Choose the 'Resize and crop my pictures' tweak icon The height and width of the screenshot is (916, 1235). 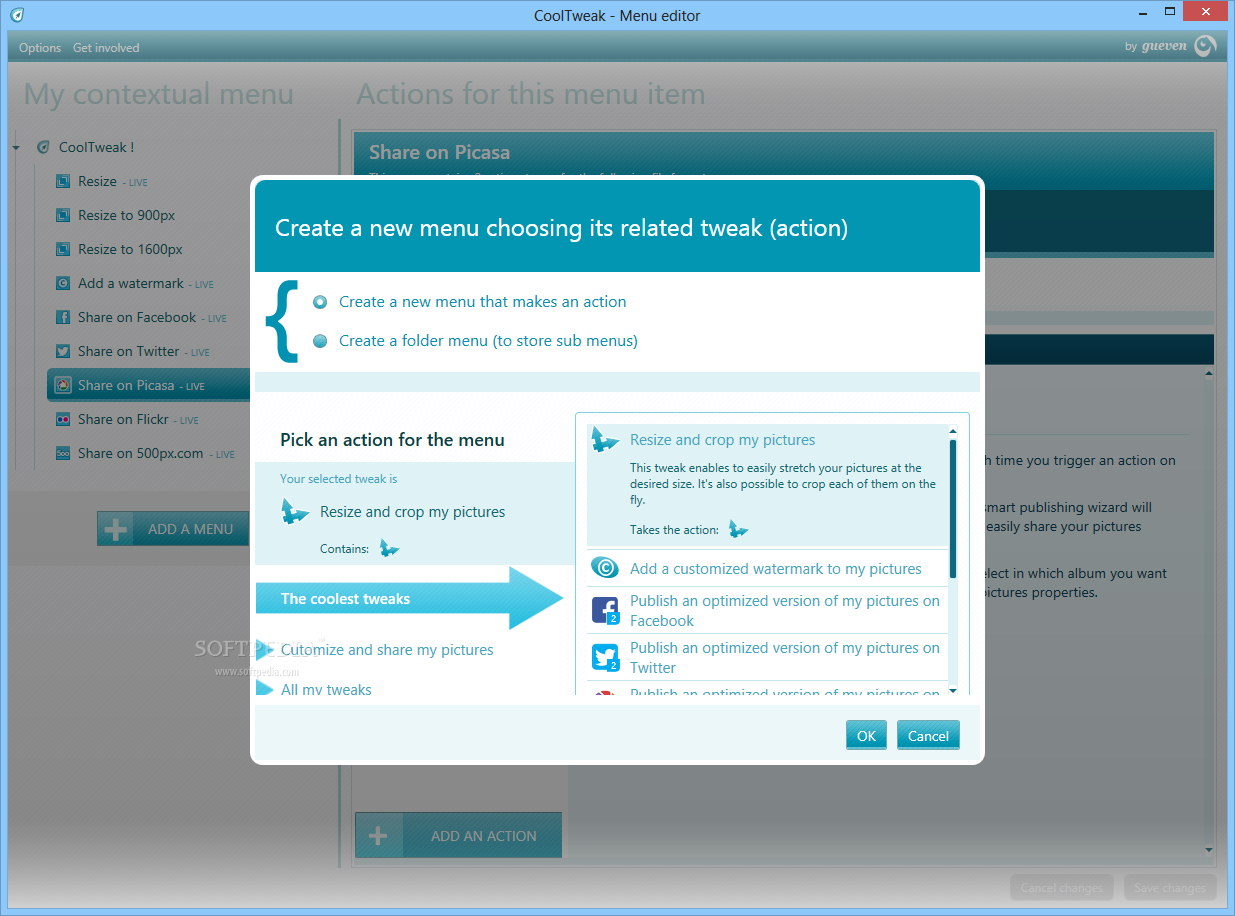coord(605,440)
